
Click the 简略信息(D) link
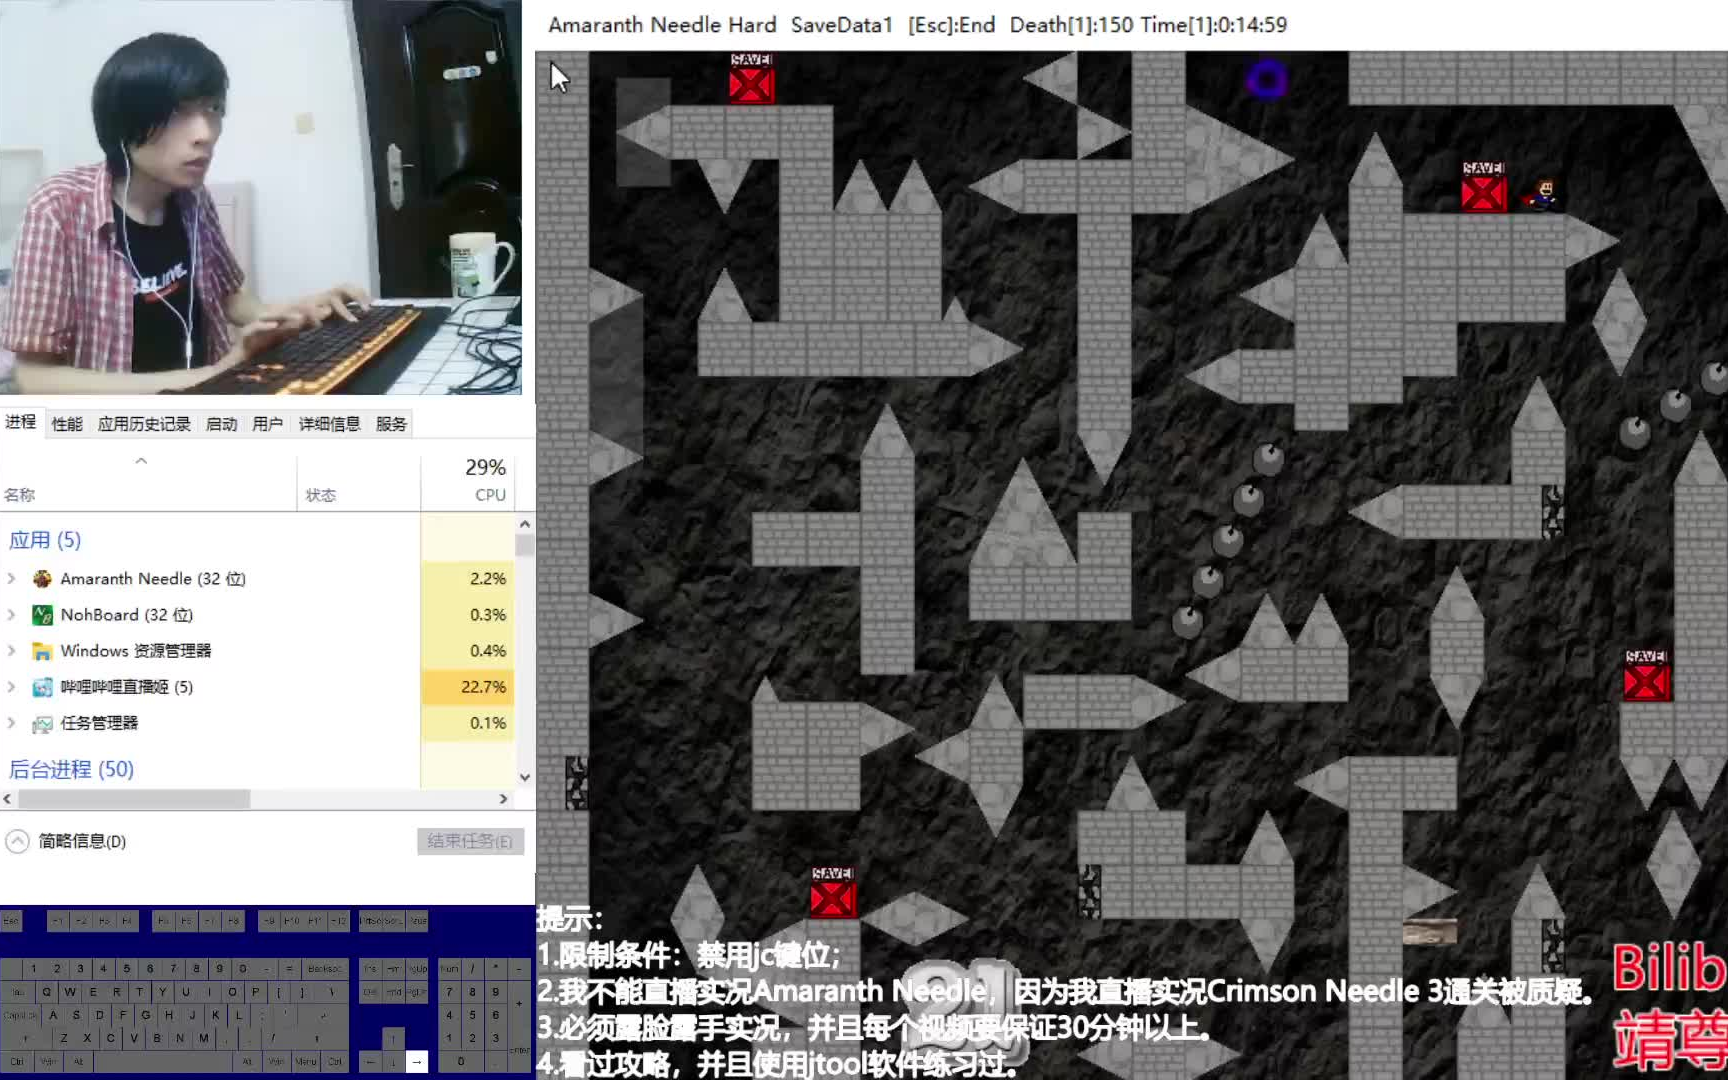82,841
